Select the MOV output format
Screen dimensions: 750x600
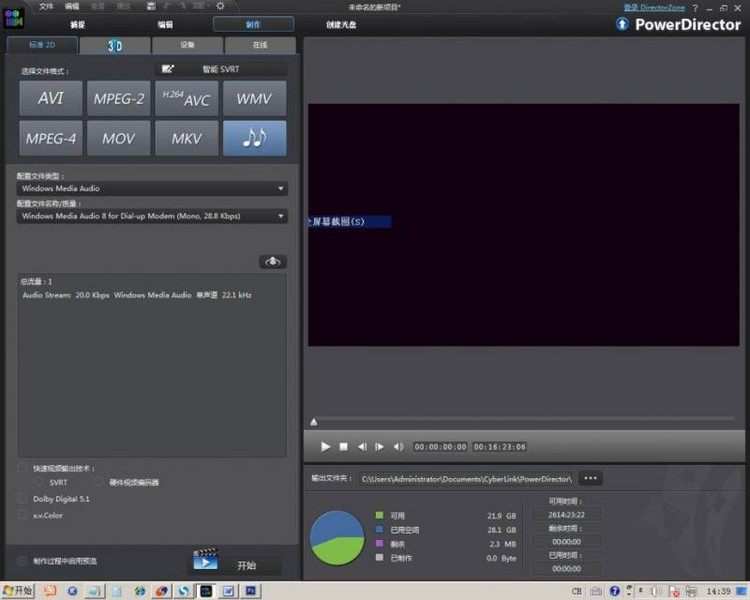(119, 138)
